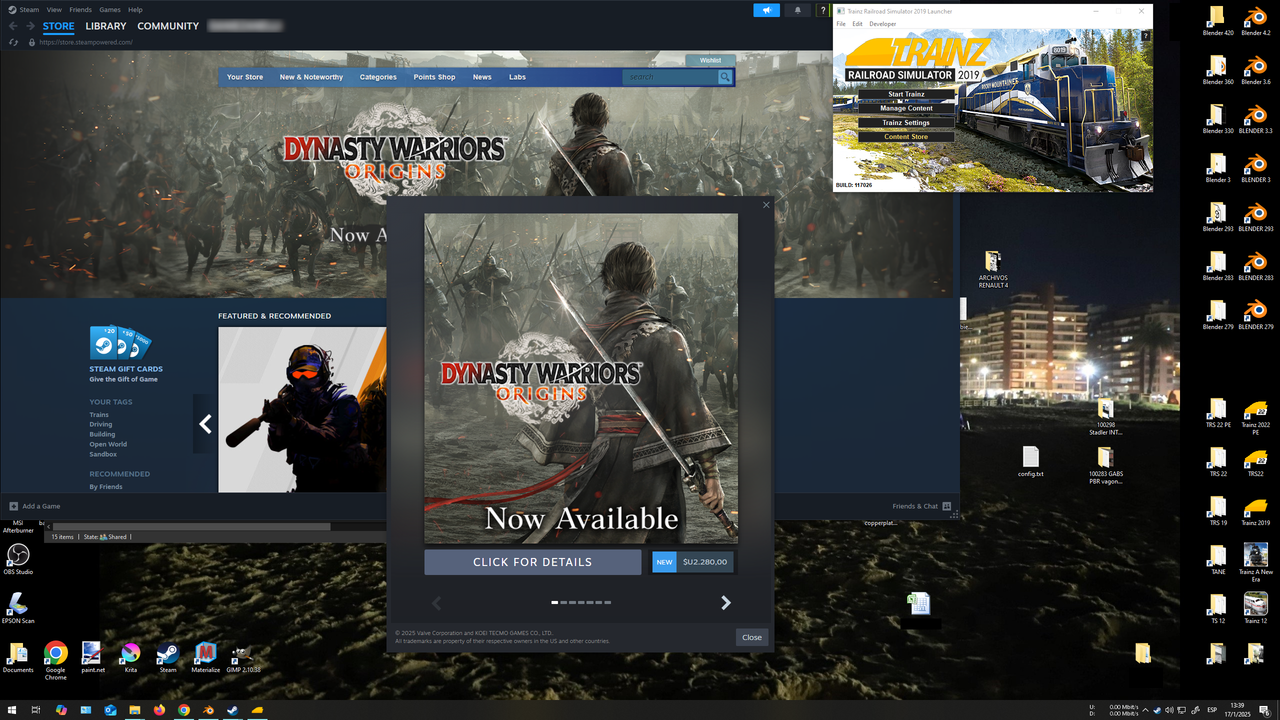Image resolution: width=1280 pixels, height=720 pixels.
Task: Open Content Store in Trainz launcher
Action: click(906, 136)
